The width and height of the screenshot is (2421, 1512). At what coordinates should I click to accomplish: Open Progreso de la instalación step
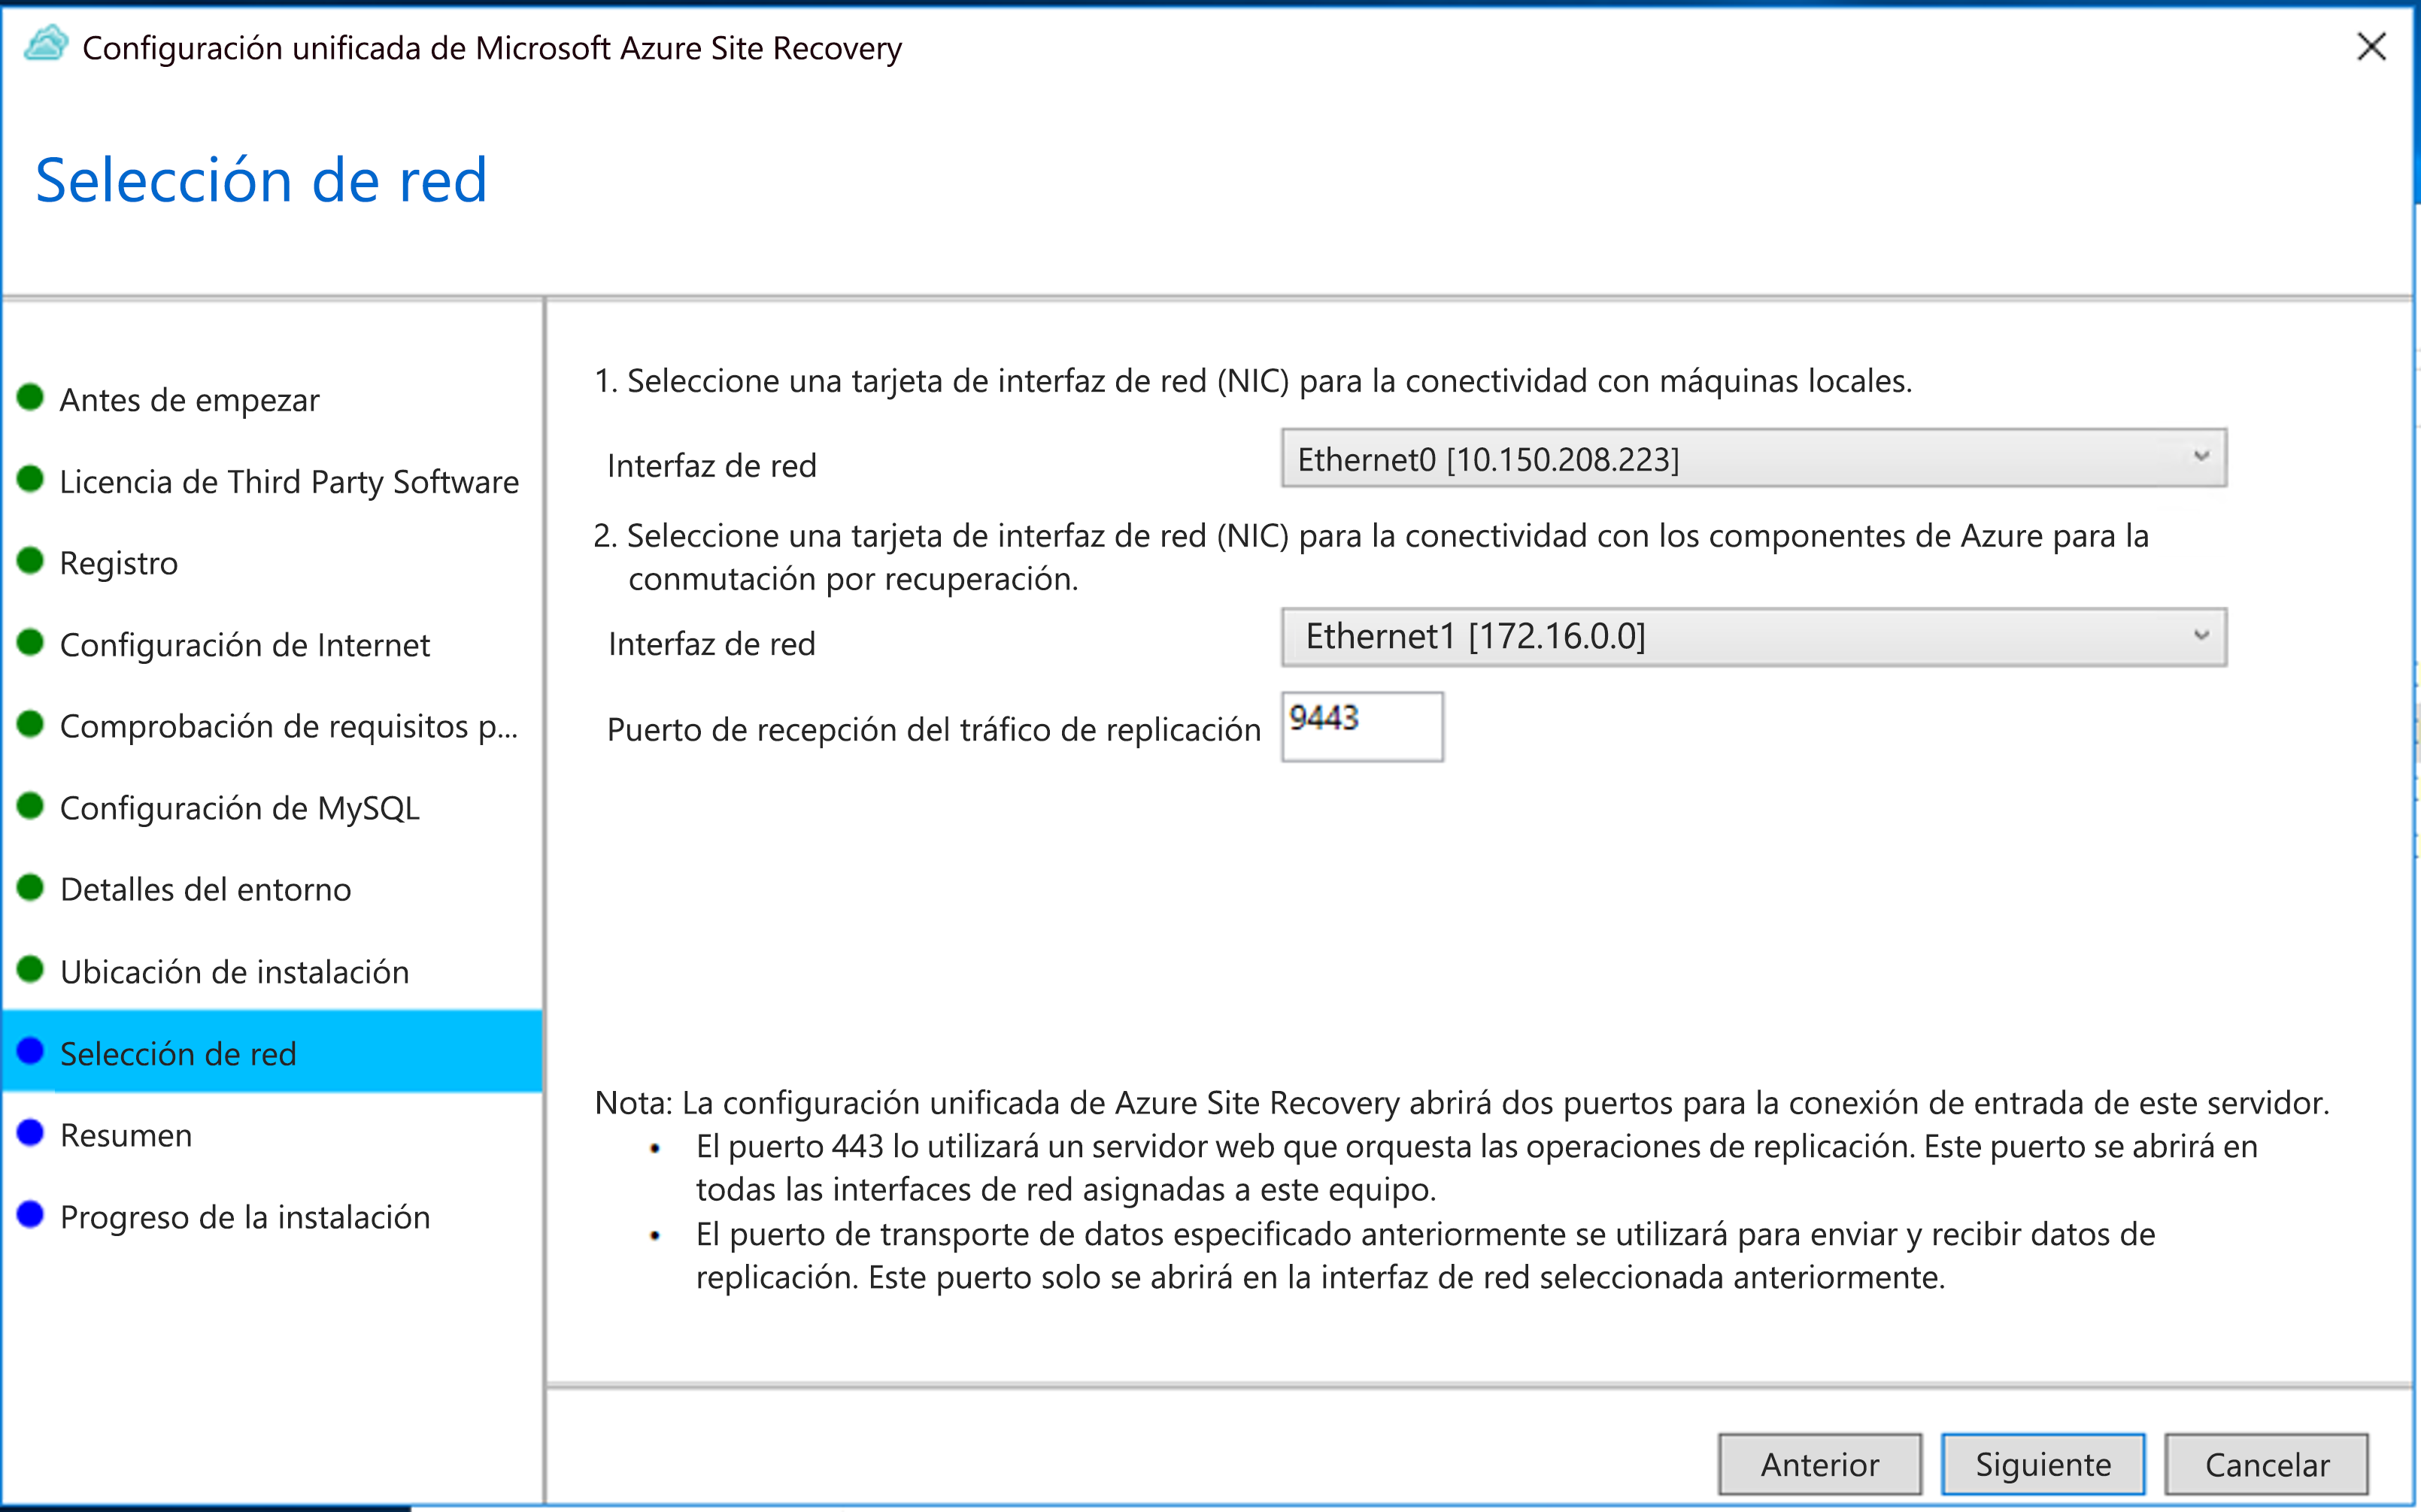point(245,1217)
